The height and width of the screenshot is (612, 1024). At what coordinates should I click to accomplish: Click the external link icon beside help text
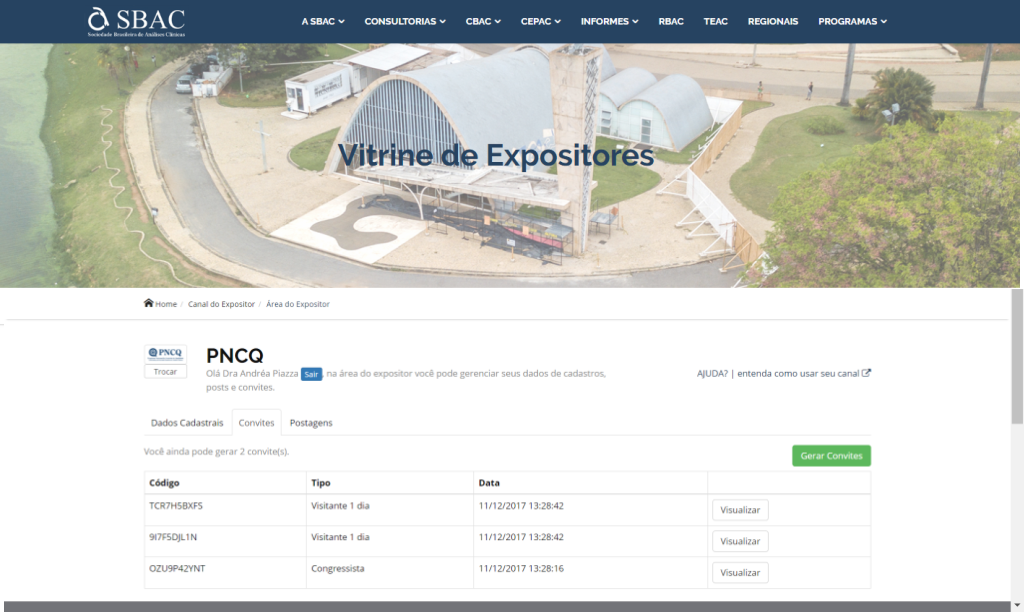tap(866, 374)
